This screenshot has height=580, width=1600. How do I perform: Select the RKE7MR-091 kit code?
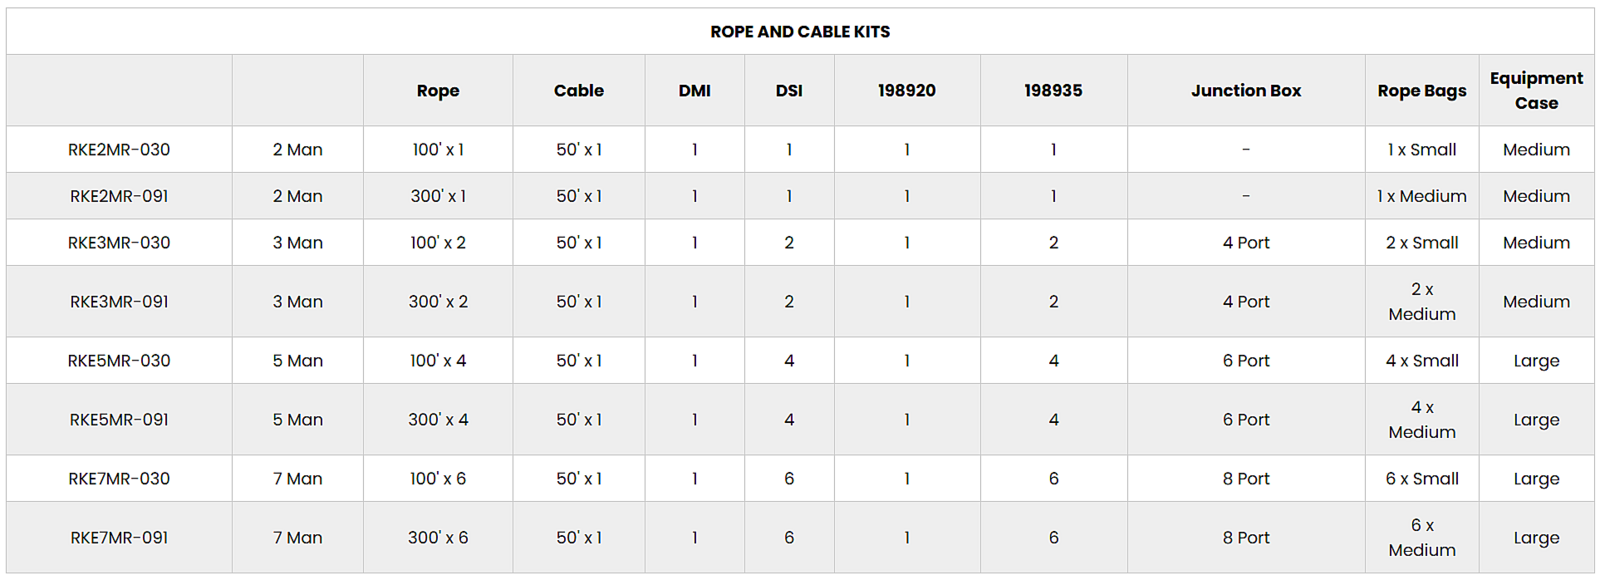[x=119, y=538]
